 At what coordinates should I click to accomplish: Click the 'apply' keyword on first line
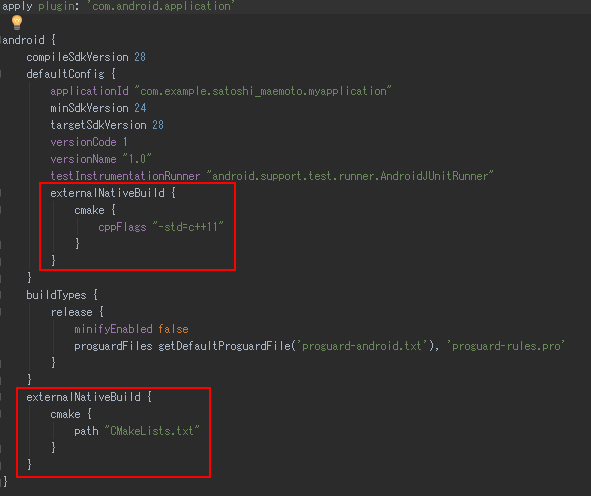click(x=17, y=6)
